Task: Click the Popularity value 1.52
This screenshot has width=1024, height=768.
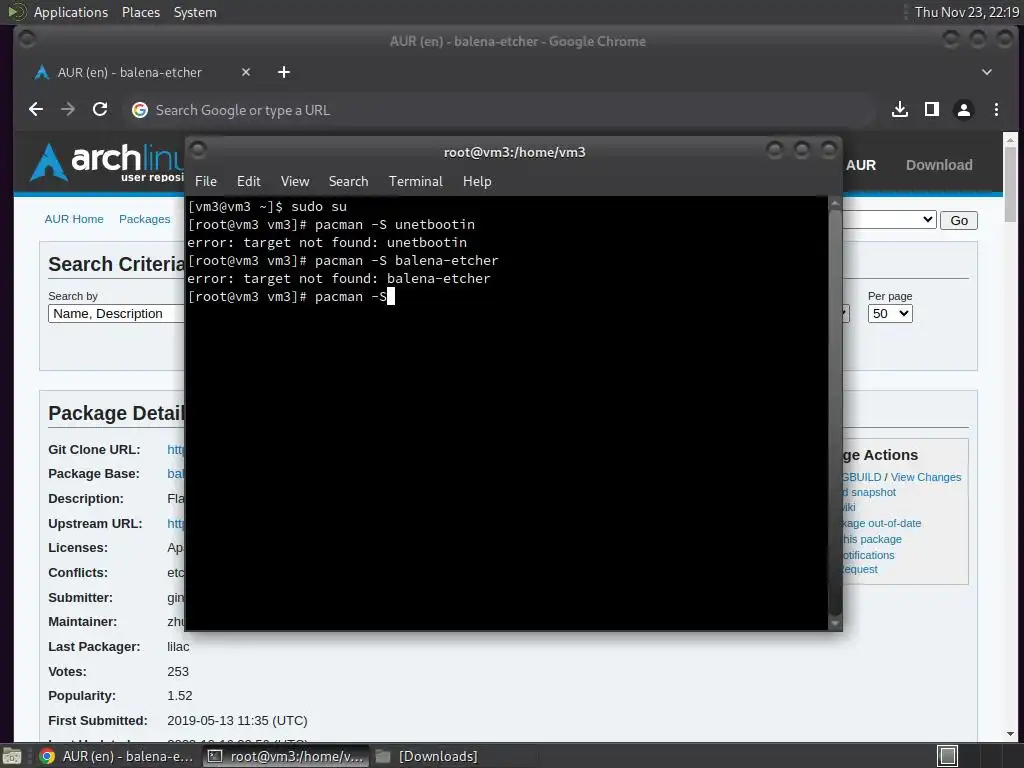Action: 180,696
